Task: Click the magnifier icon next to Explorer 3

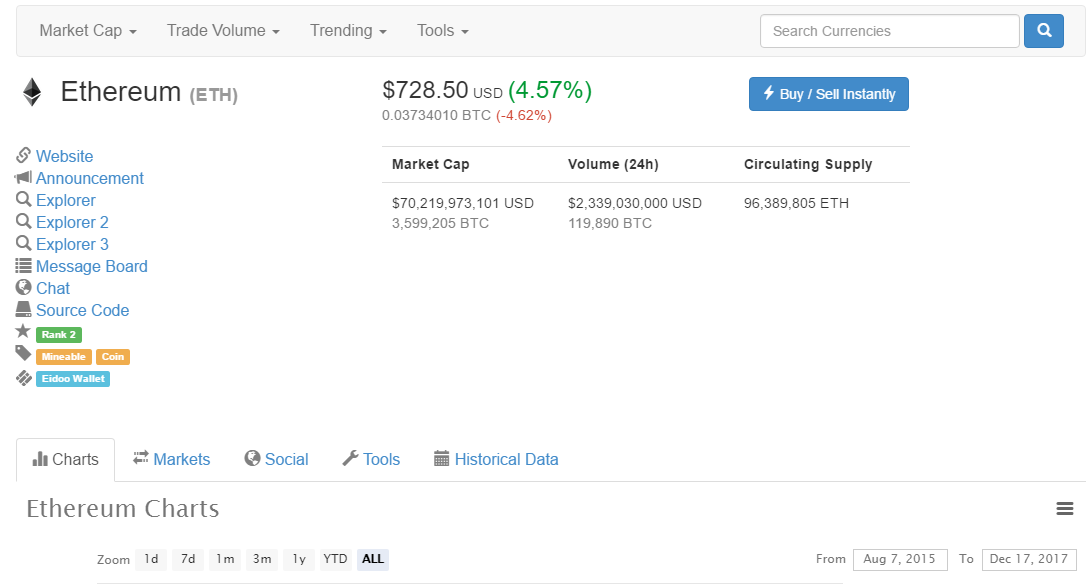Action: tap(24, 243)
